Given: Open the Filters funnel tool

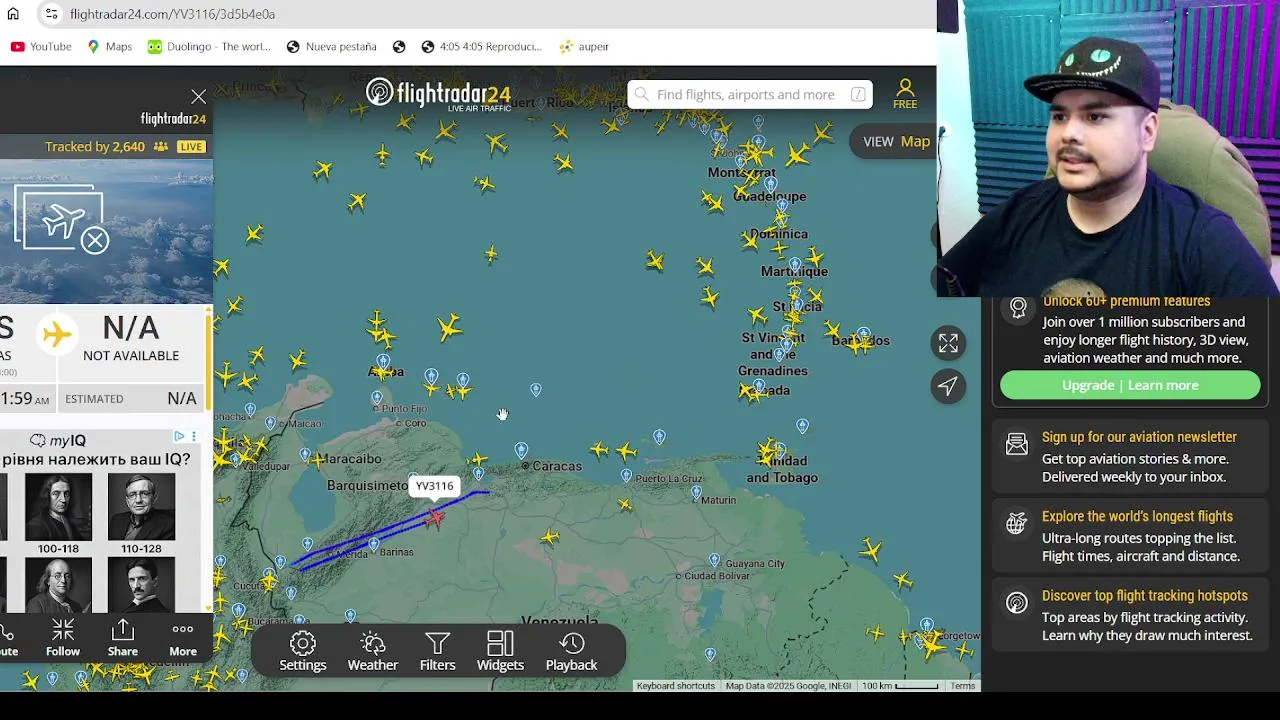Looking at the screenshot, I should tap(437, 651).
